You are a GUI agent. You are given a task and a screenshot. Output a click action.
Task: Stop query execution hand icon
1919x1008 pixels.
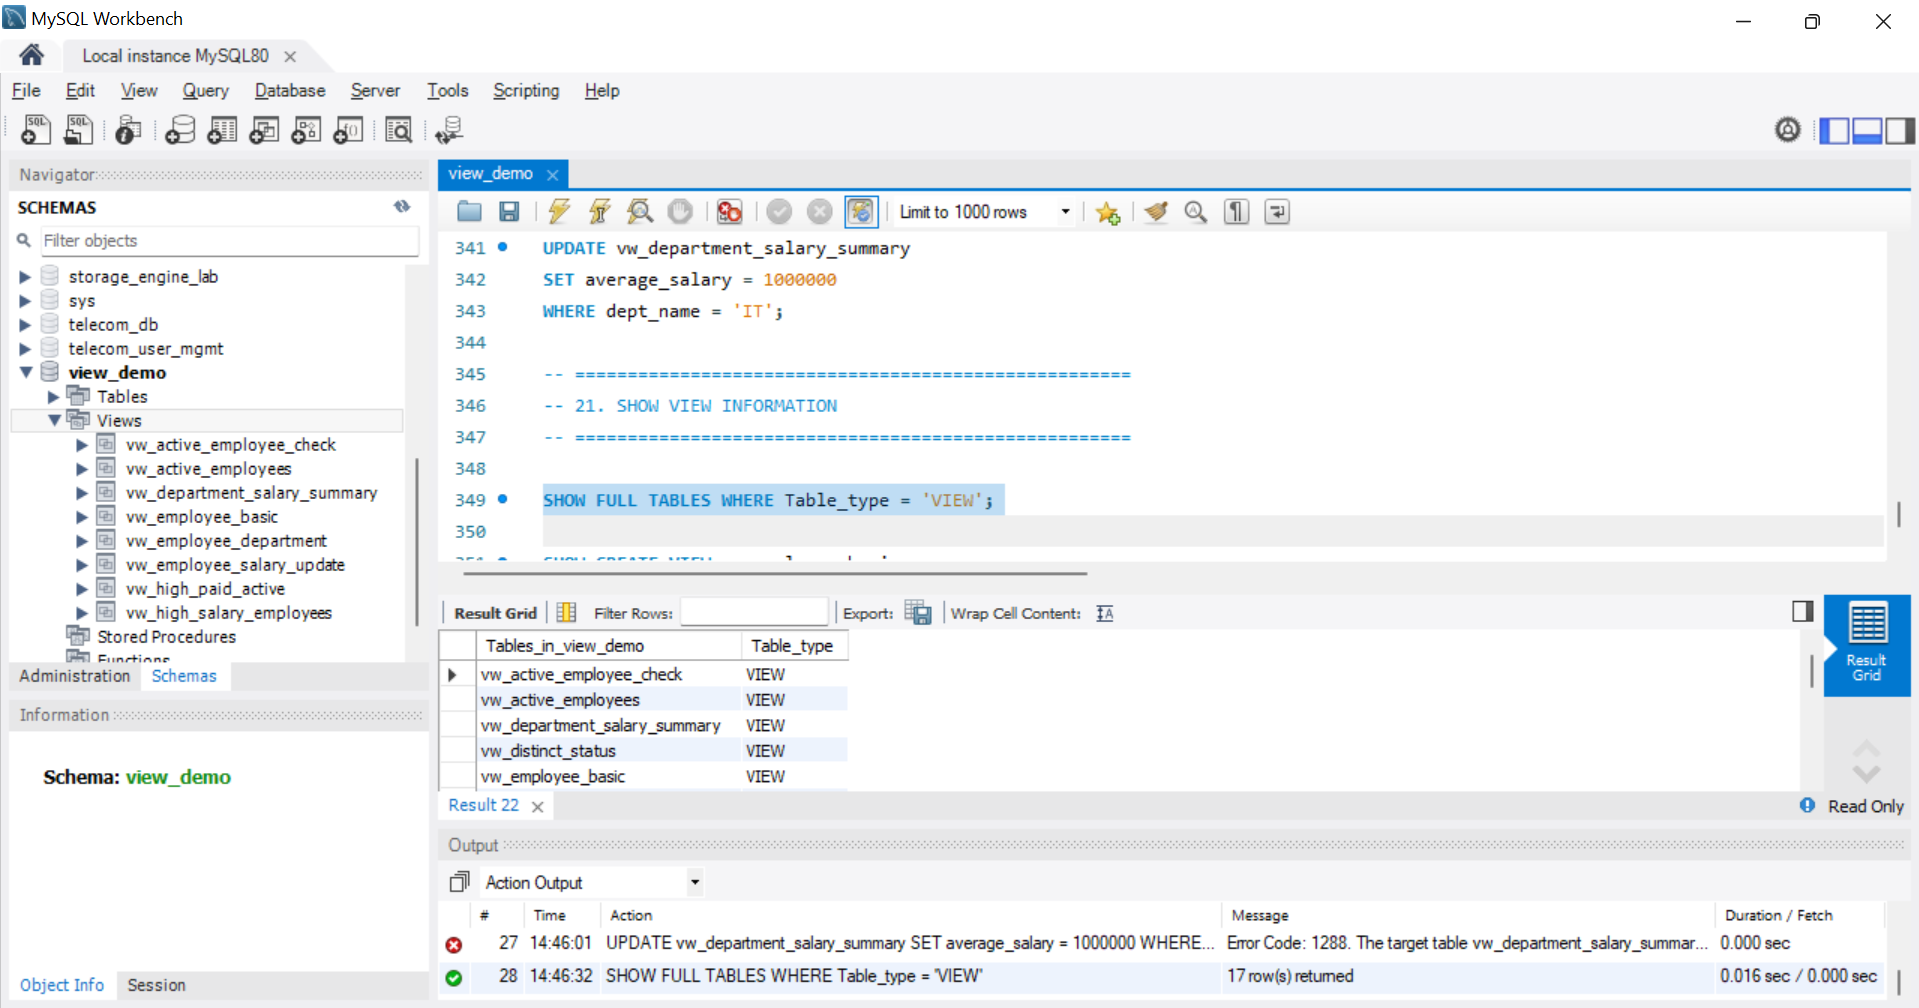point(680,211)
